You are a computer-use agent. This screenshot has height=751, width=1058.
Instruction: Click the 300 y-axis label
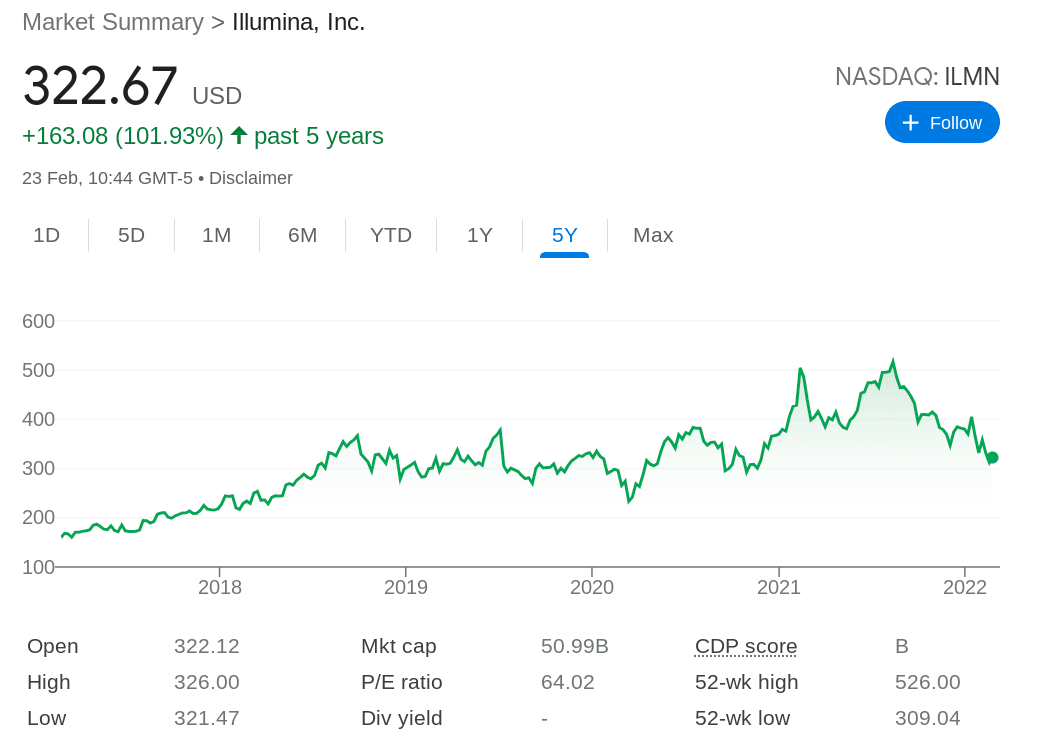tap(38, 468)
